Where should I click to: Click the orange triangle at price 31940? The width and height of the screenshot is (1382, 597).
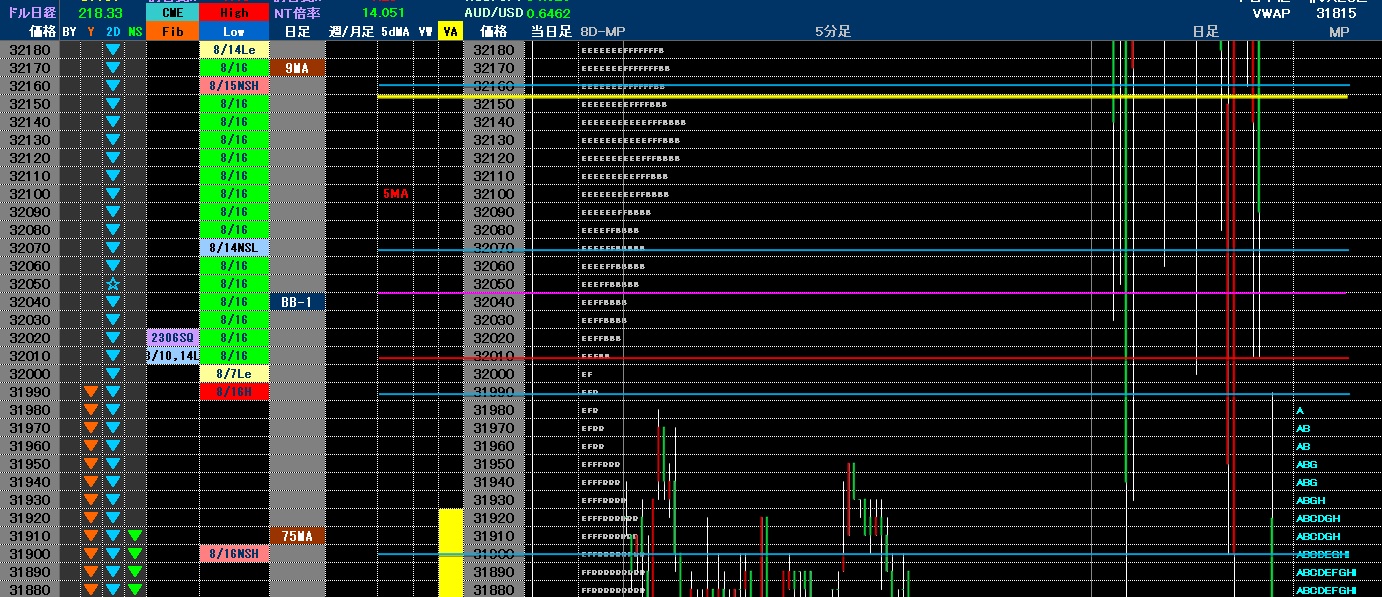(91, 482)
